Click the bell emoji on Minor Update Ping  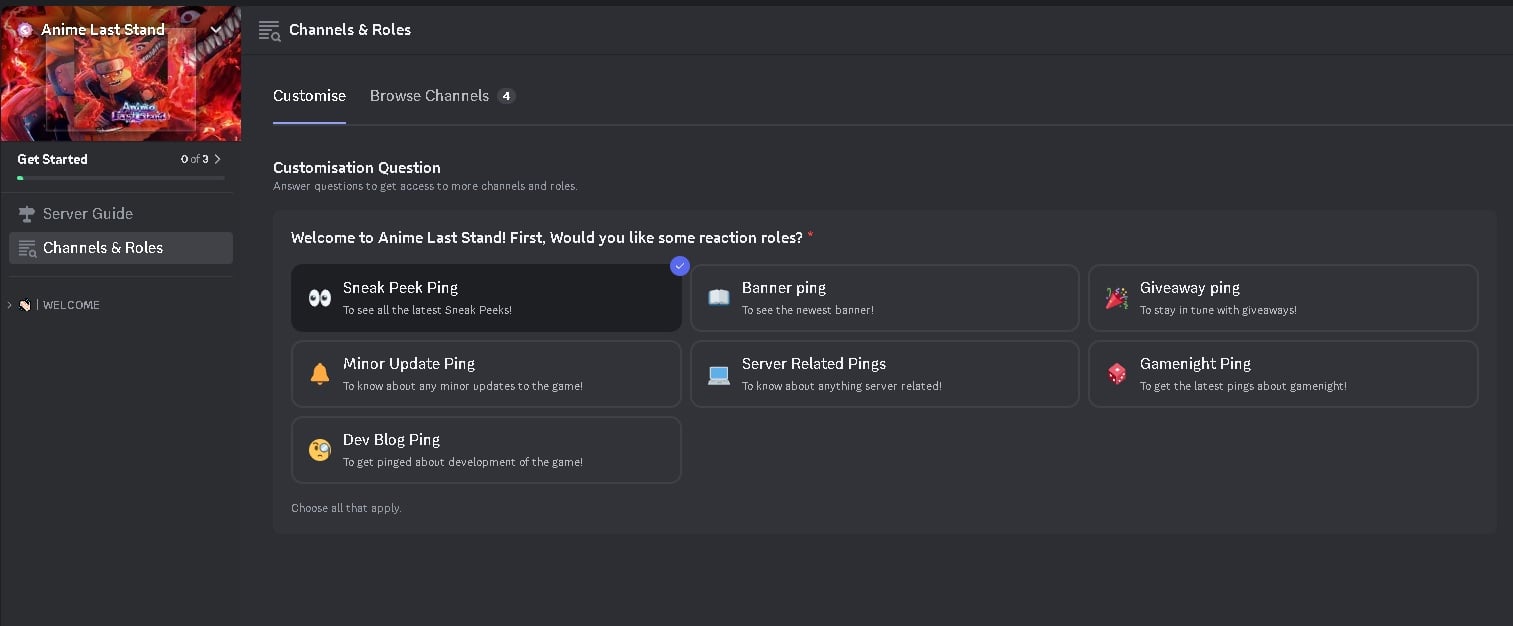click(x=320, y=374)
